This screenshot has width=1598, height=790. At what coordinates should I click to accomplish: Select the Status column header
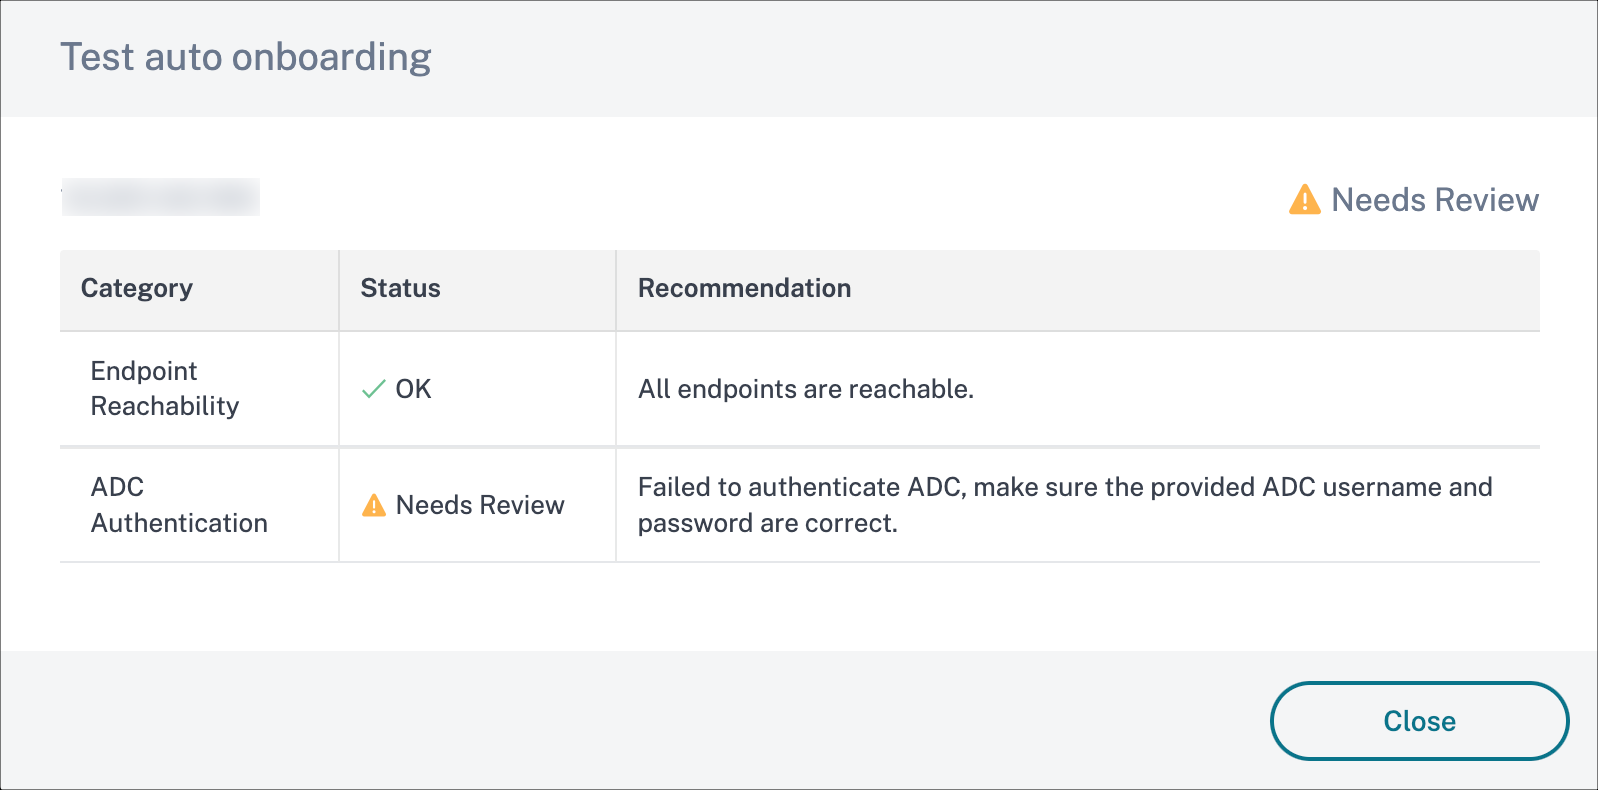[400, 288]
